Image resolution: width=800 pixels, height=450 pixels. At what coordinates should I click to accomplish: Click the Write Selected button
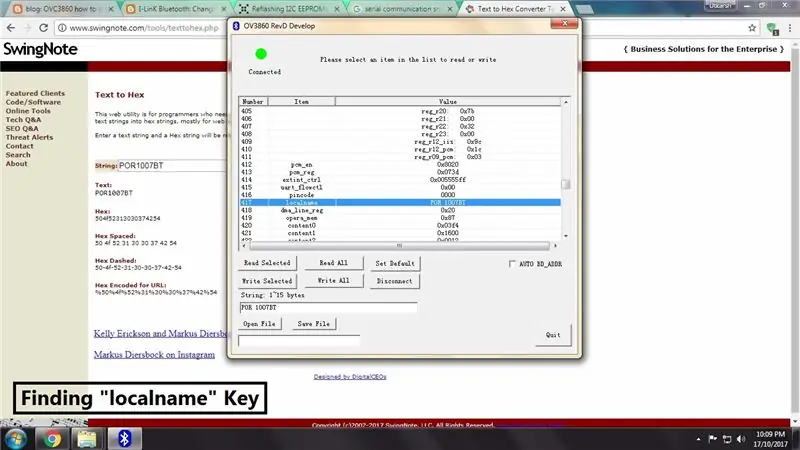267,281
